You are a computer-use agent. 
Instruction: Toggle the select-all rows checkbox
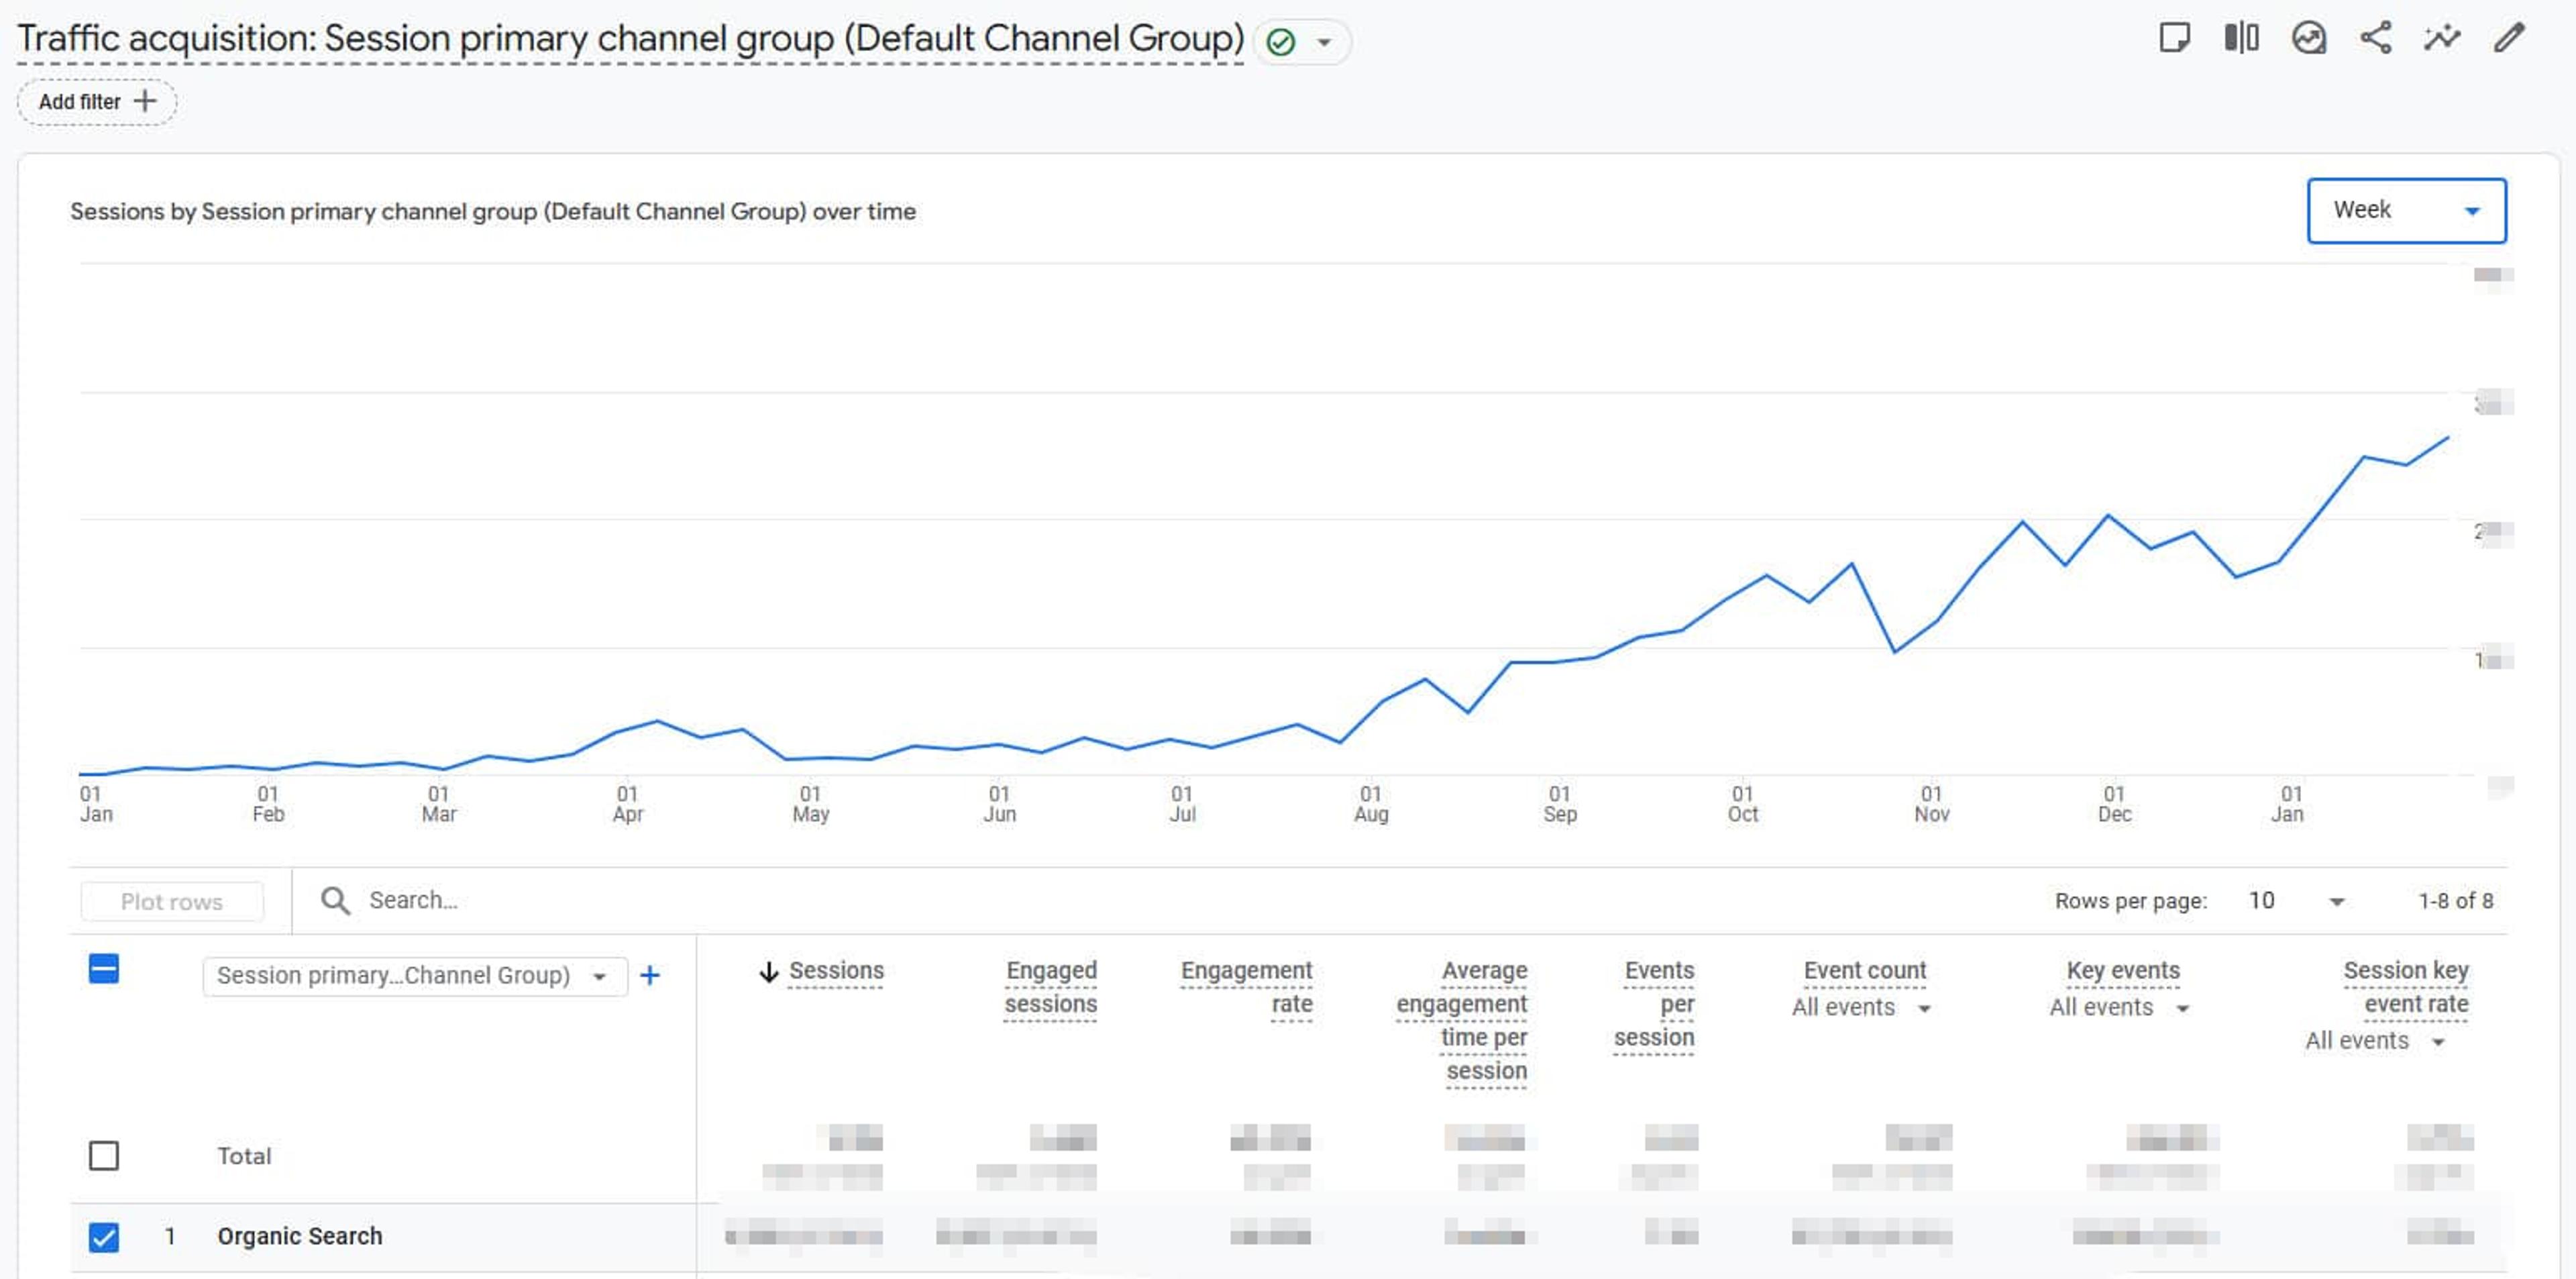104,969
